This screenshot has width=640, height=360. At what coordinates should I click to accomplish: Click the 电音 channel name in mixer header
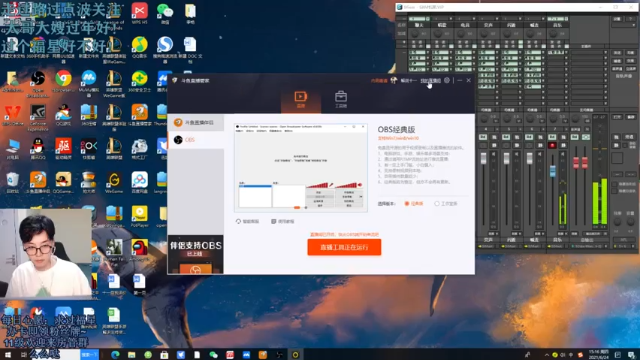coord(465,25)
